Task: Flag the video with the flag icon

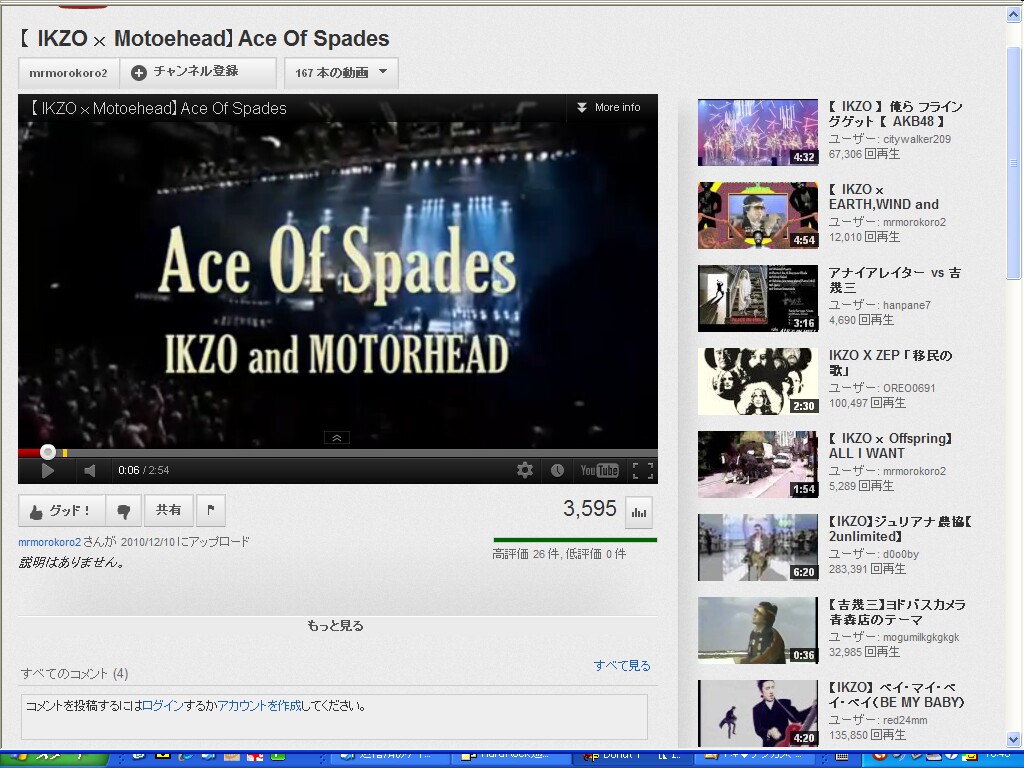Action: [x=210, y=511]
